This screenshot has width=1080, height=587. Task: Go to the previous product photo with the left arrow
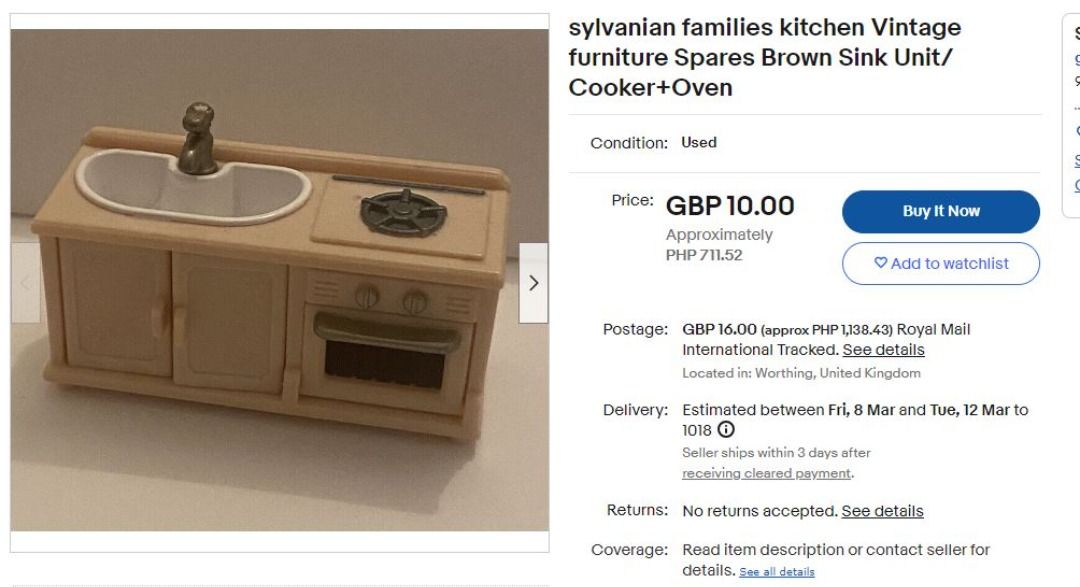[x=25, y=283]
